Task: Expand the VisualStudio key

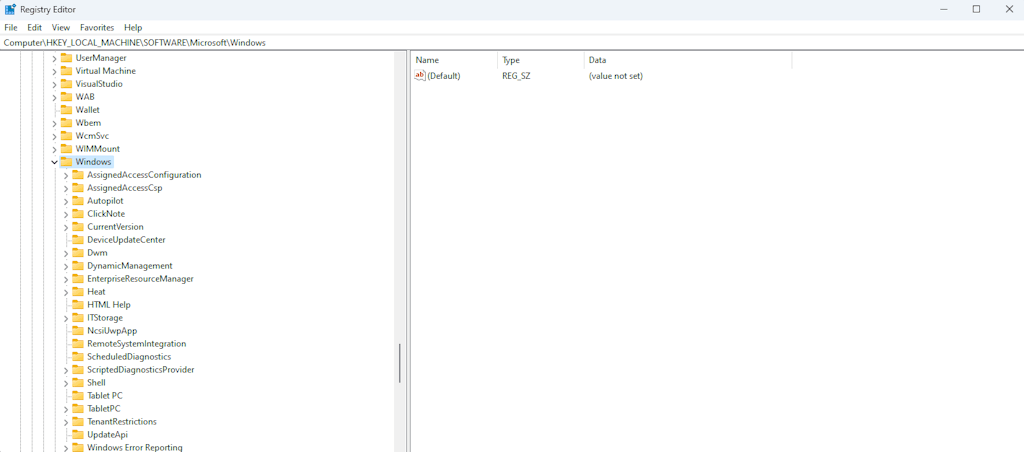Action: 54,84
